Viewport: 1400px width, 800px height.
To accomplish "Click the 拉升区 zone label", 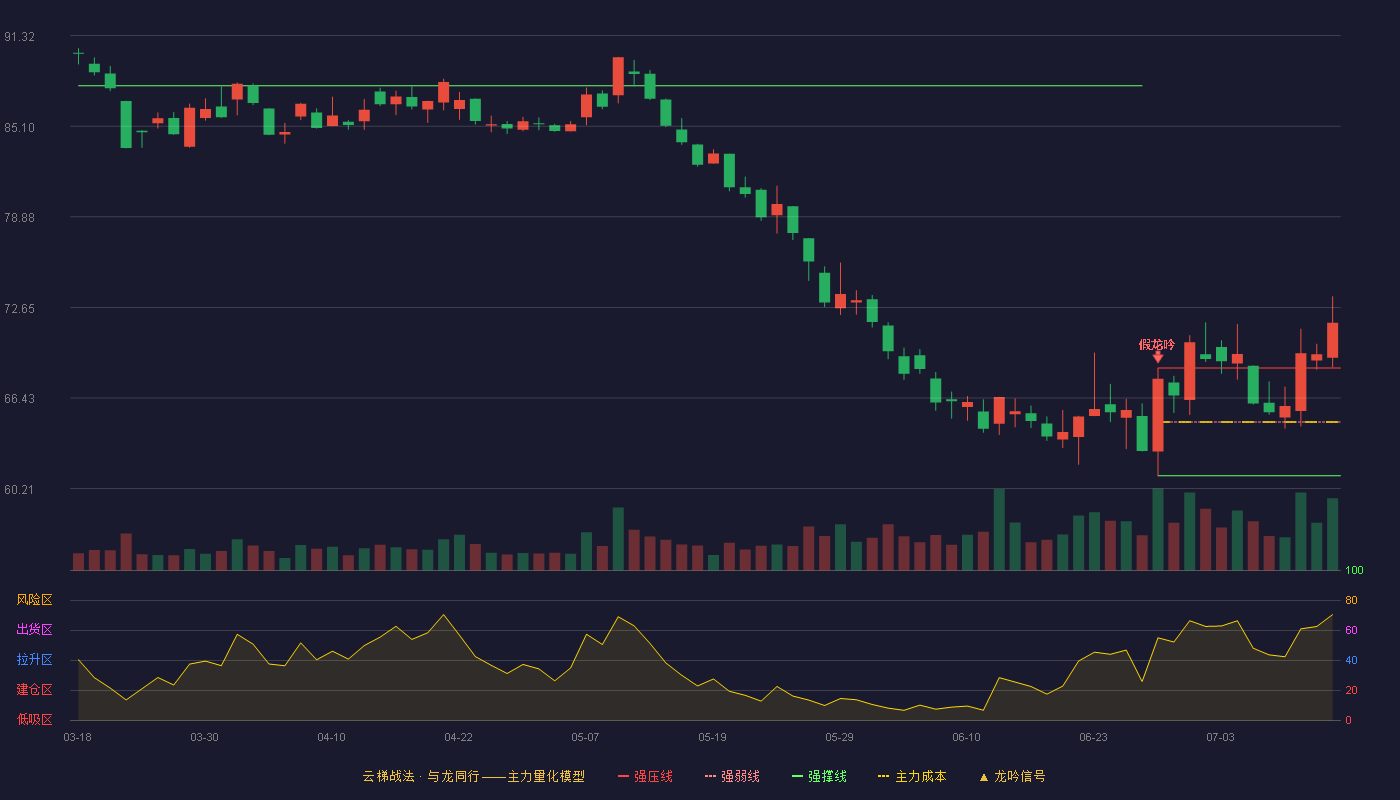I will pos(34,660).
